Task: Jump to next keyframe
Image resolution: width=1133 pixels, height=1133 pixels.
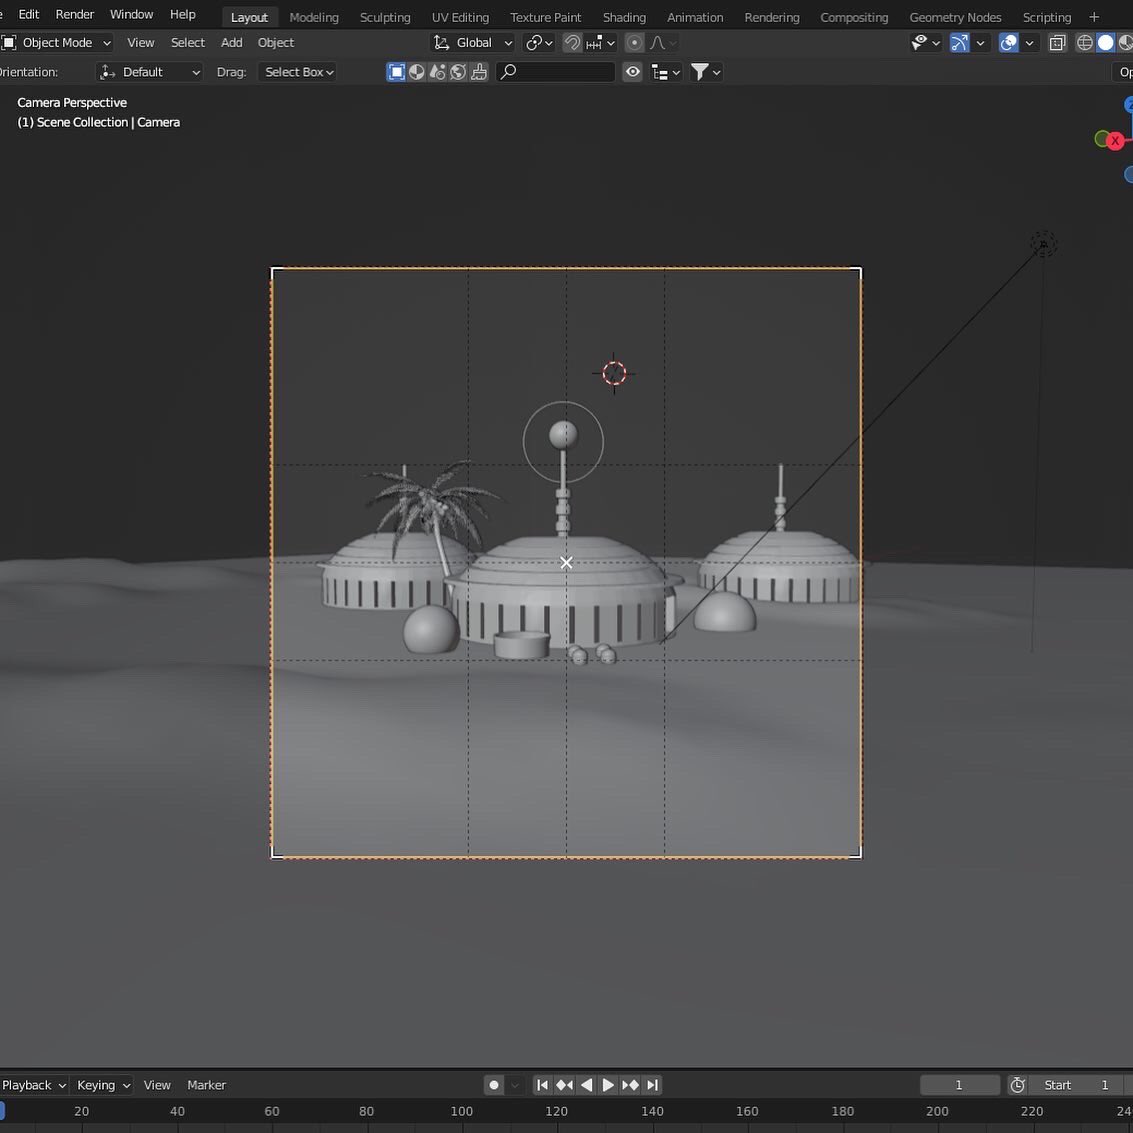Action: click(630, 1085)
